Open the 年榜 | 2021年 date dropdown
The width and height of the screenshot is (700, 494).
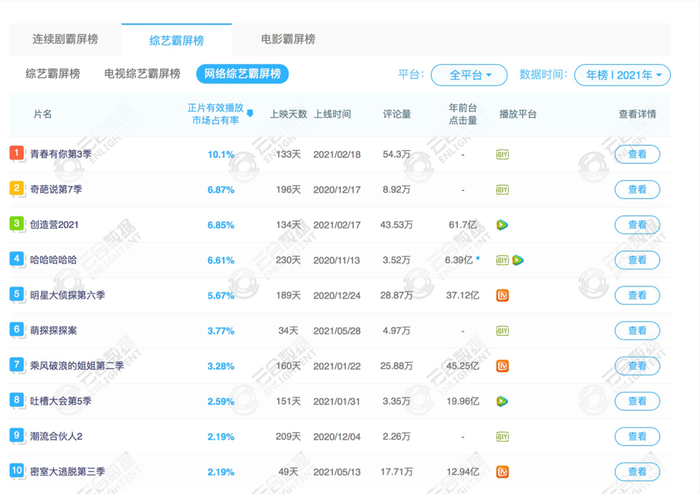click(622, 75)
